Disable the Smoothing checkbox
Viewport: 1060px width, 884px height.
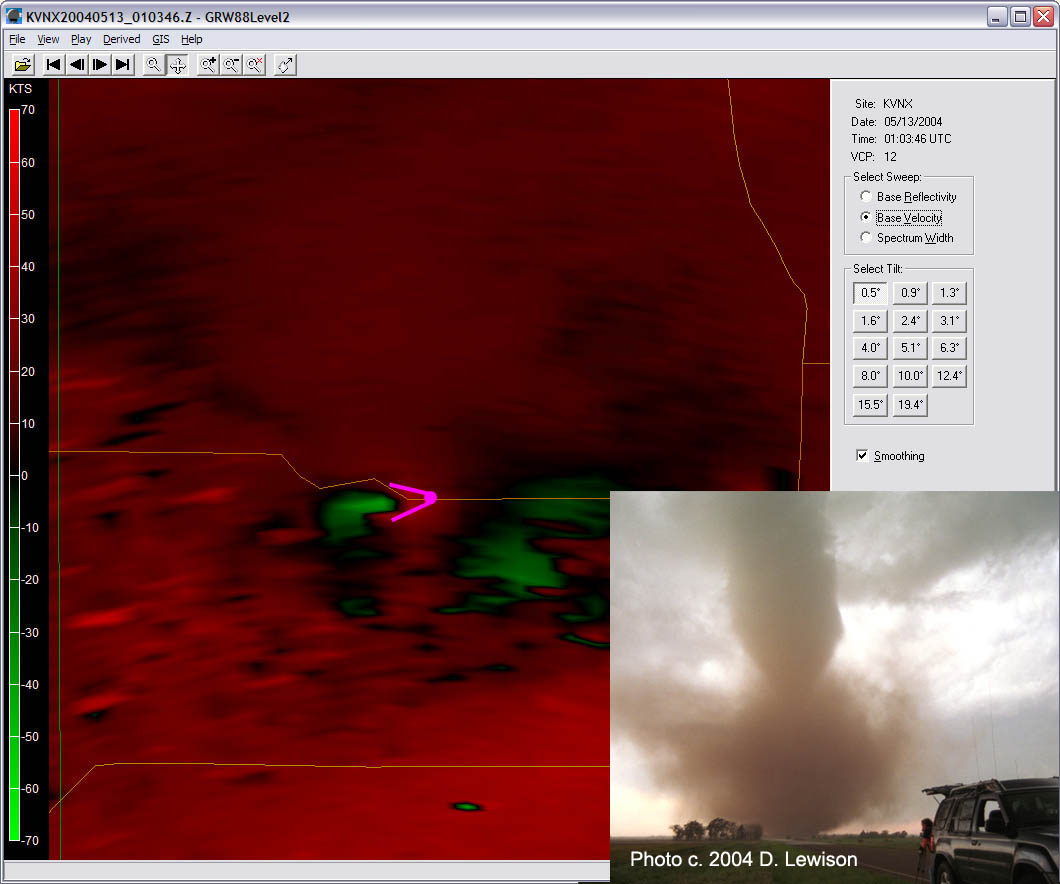(x=862, y=455)
